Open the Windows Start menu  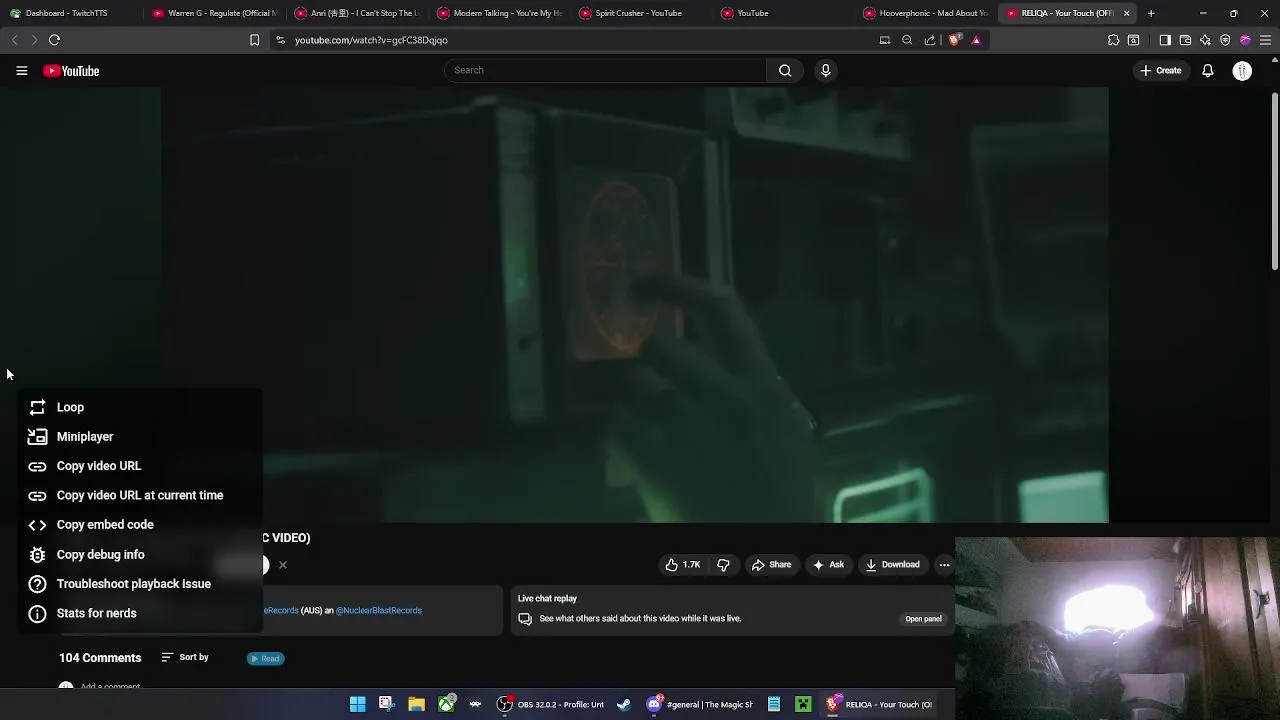(357, 704)
